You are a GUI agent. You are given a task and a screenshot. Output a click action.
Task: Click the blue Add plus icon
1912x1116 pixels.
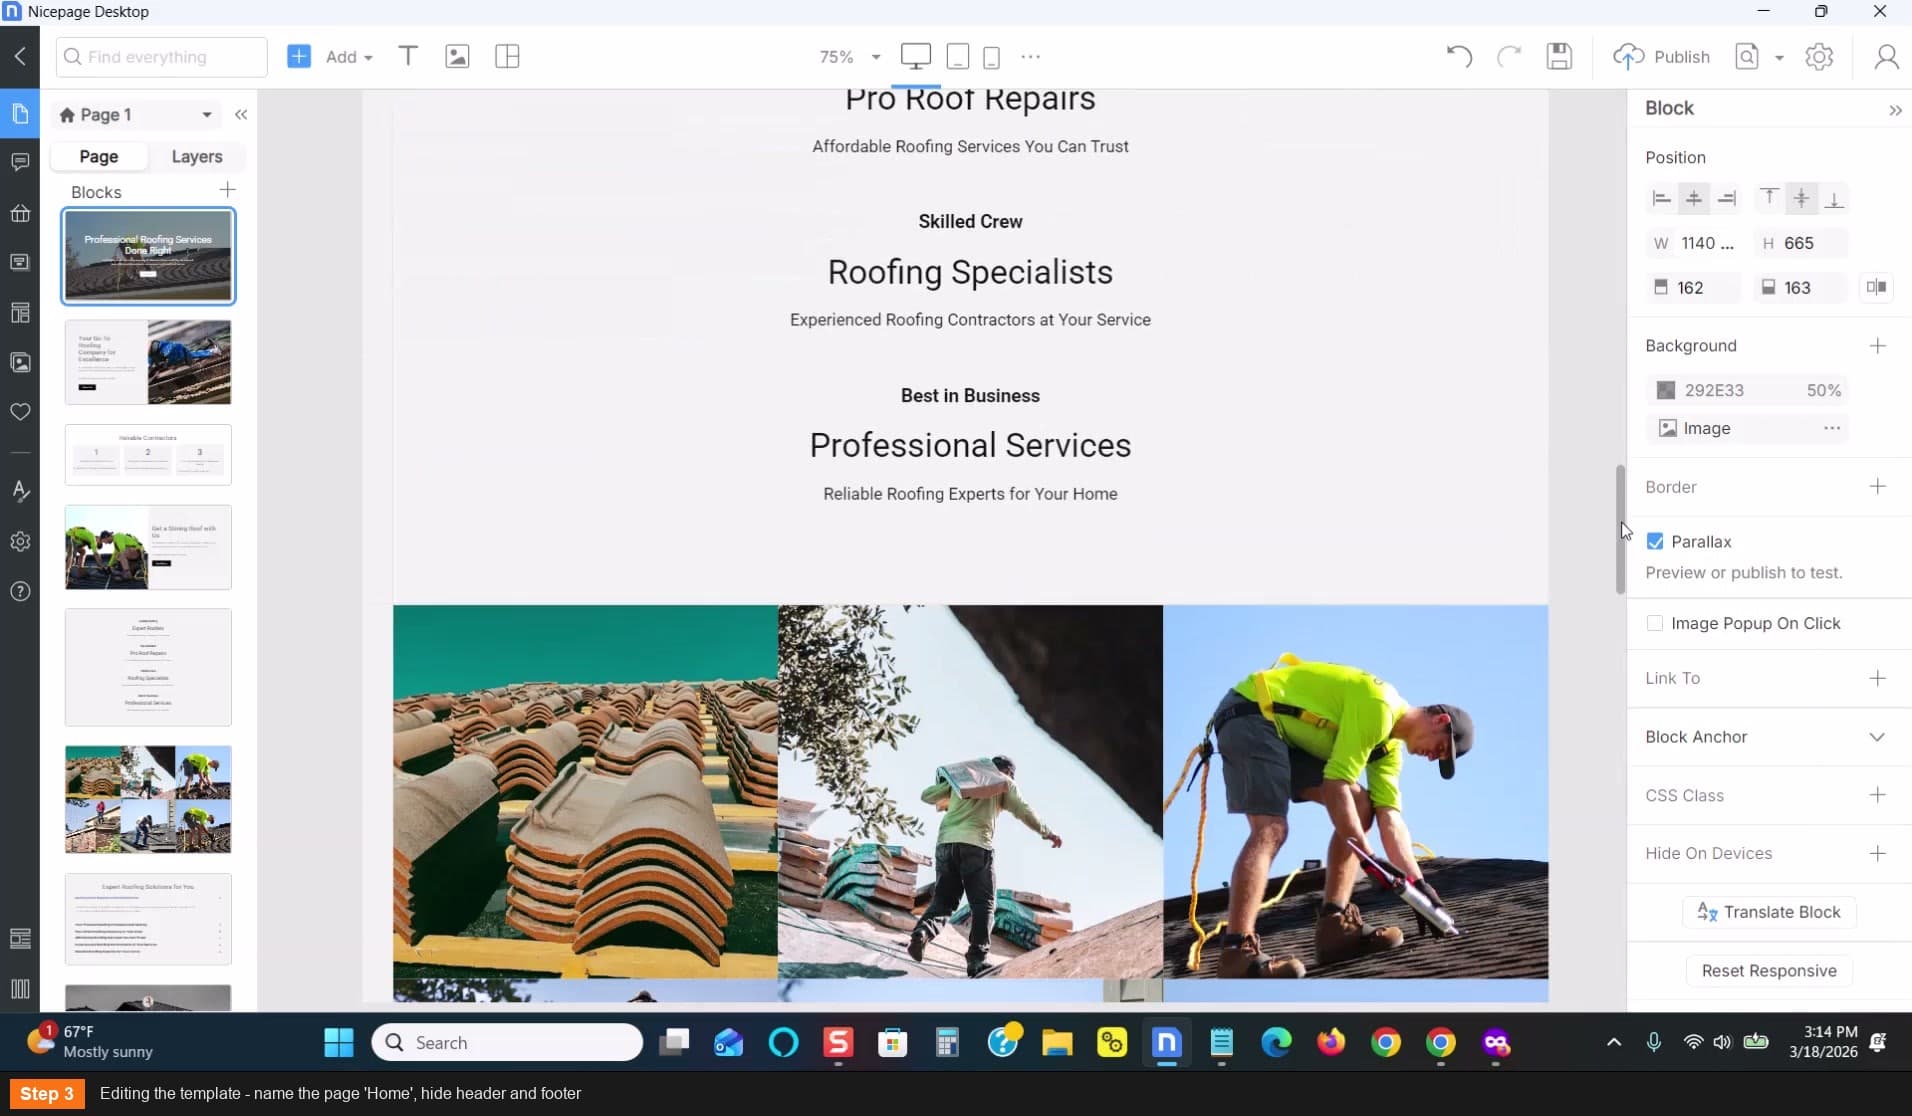(299, 57)
